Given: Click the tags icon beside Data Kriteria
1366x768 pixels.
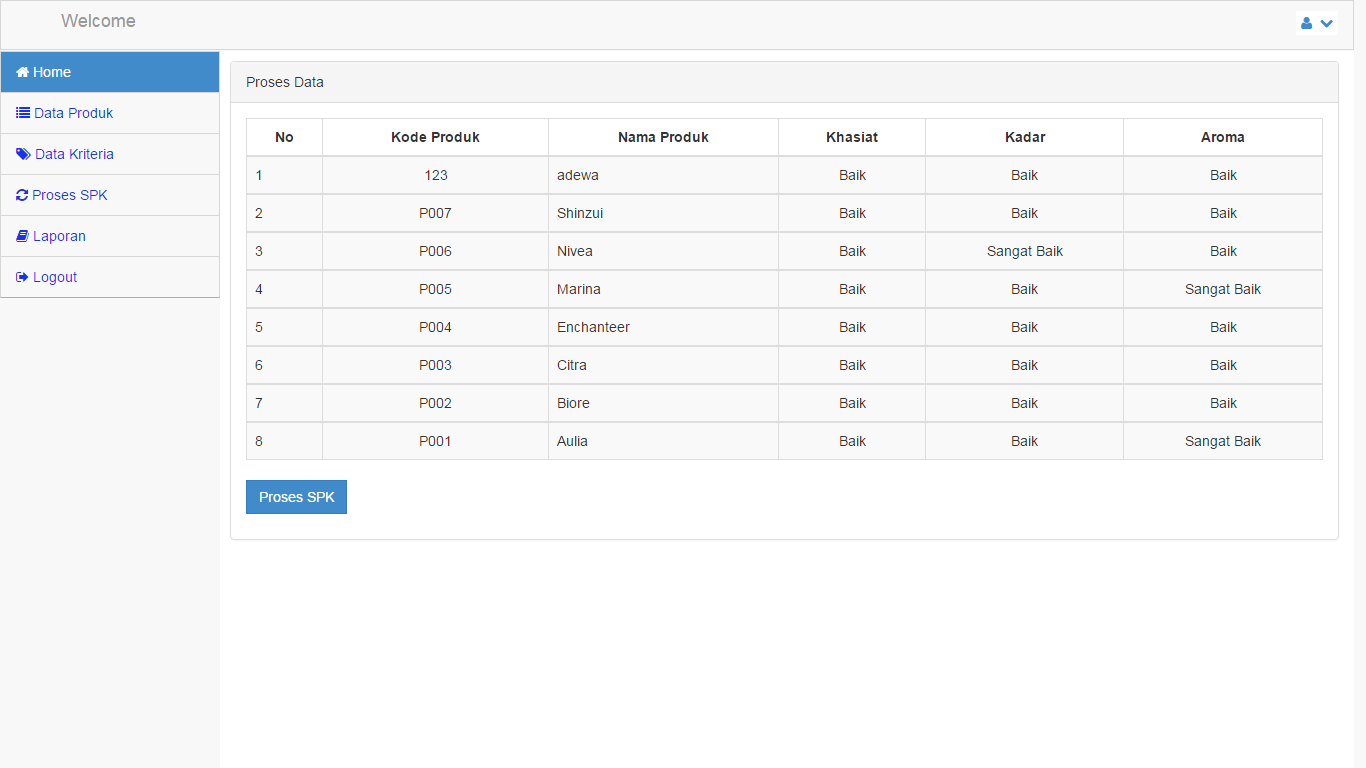Looking at the screenshot, I should (23, 154).
